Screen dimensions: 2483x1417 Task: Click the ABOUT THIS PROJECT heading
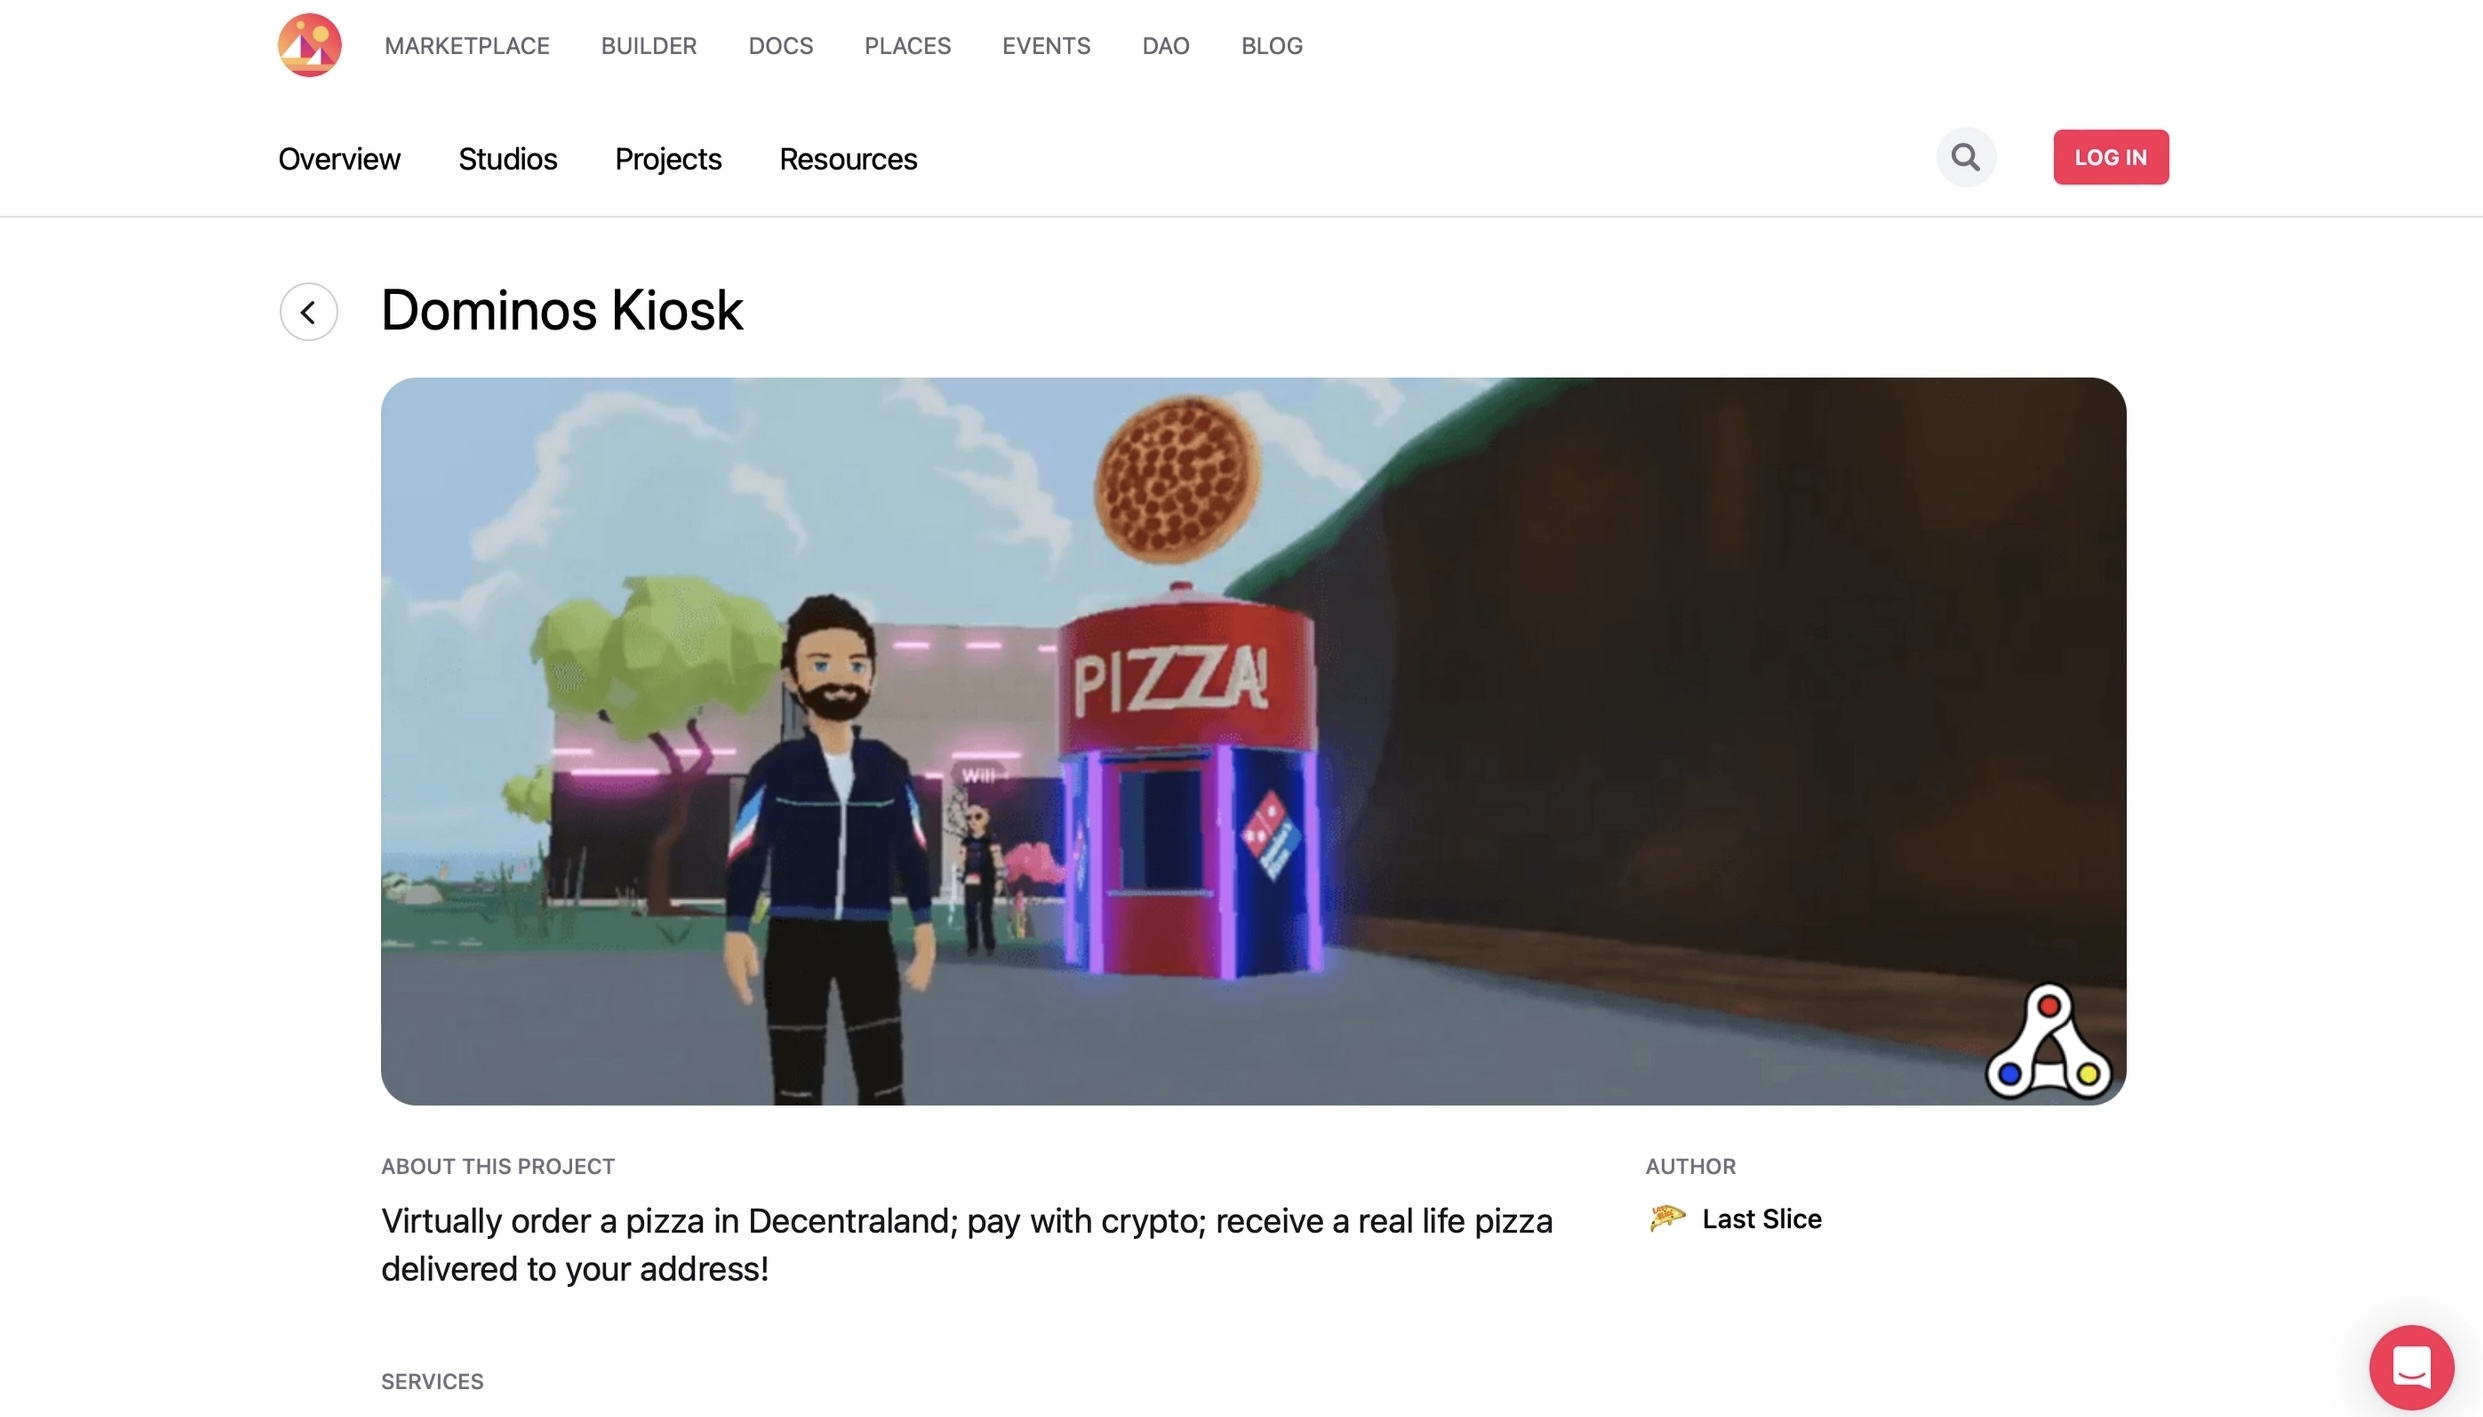[497, 1166]
